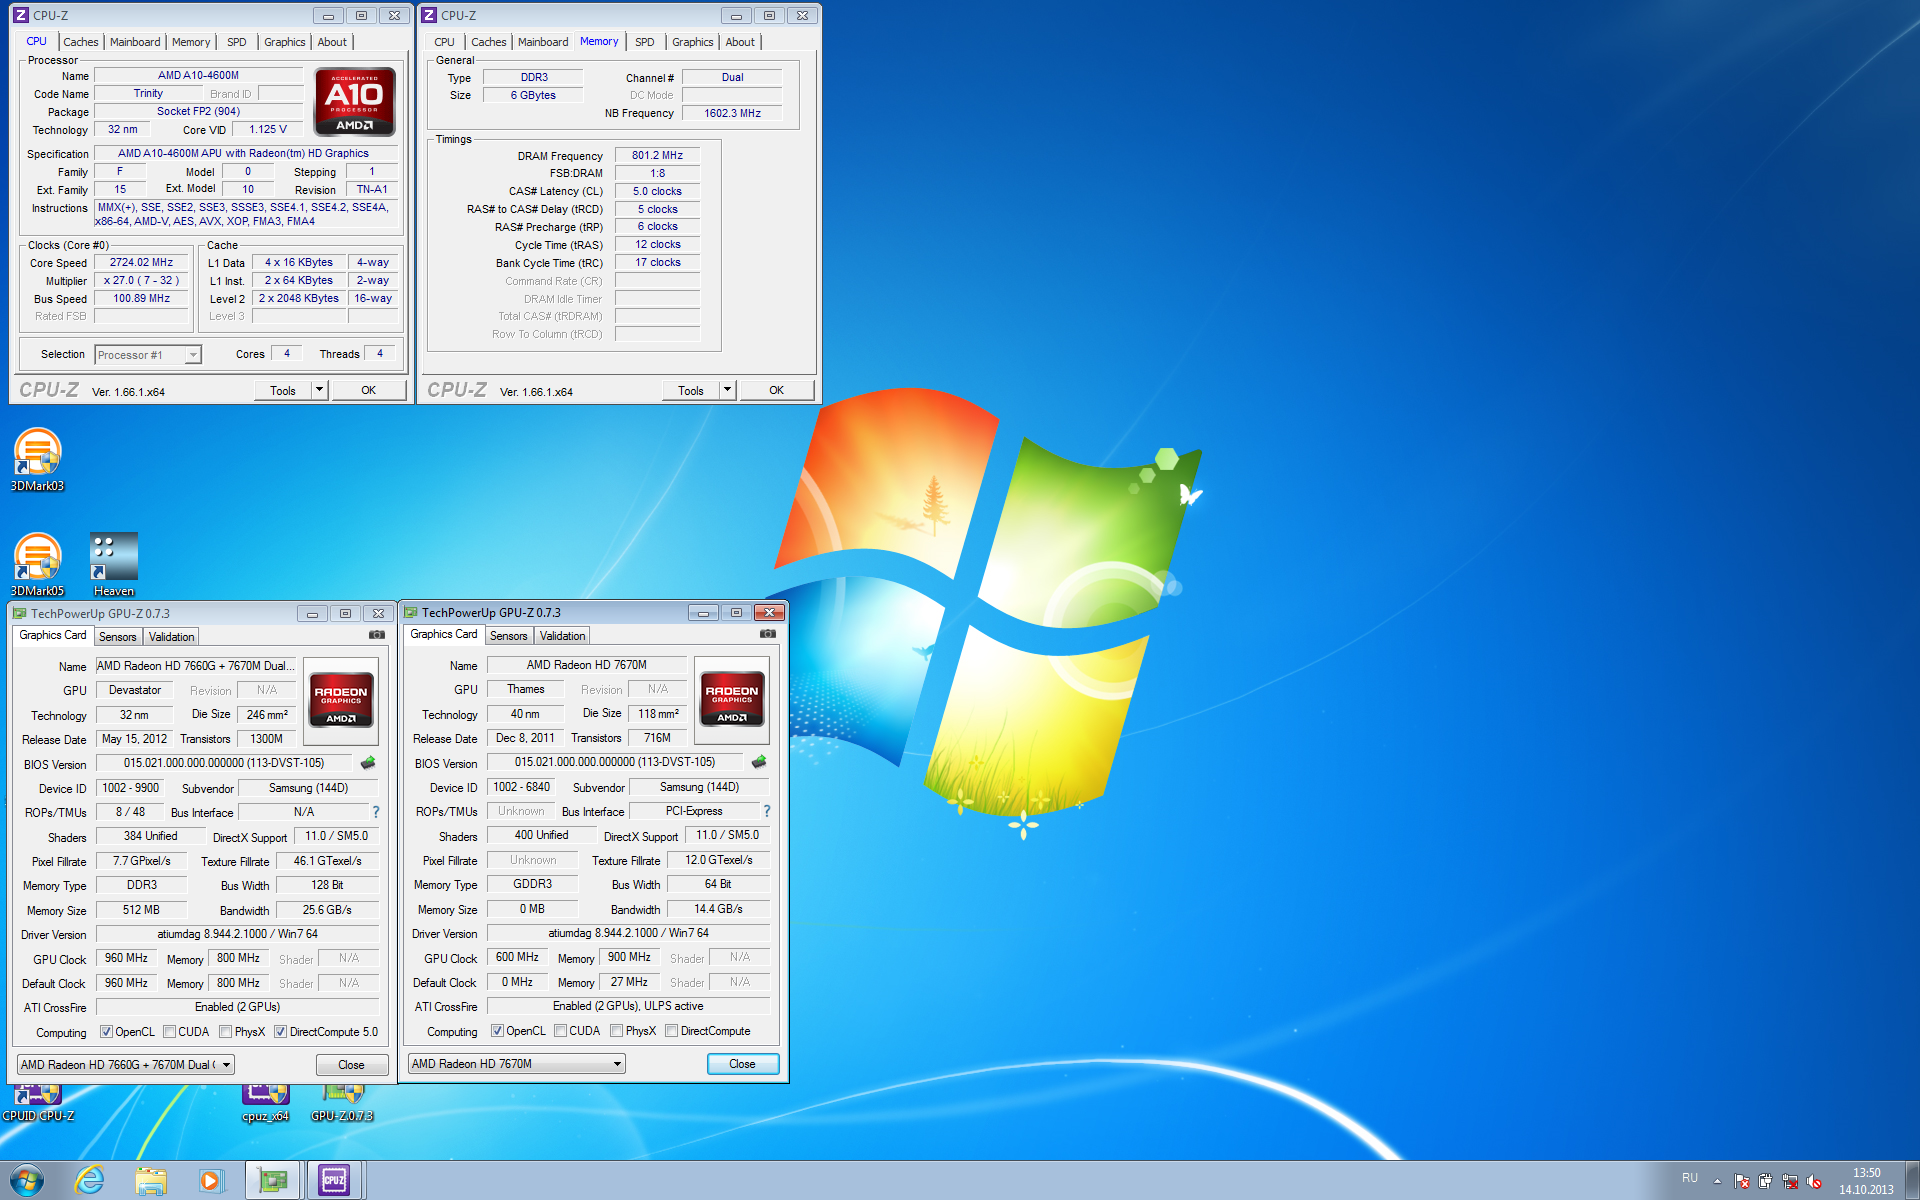Open Windows Start menu orb
The image size is (1920, 1200).
pyautogui.click(x=27, y=1180)
